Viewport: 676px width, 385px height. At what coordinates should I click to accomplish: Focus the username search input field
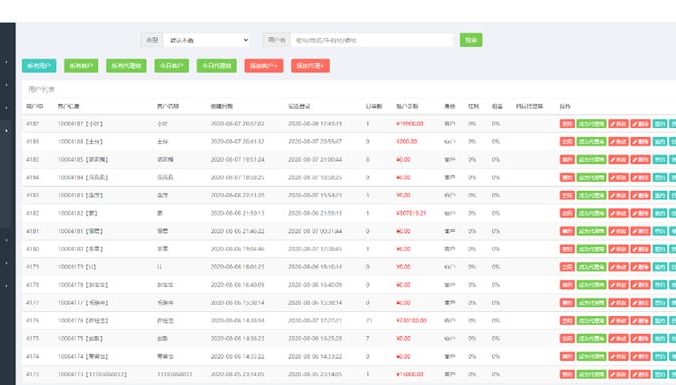coord(372,40)
